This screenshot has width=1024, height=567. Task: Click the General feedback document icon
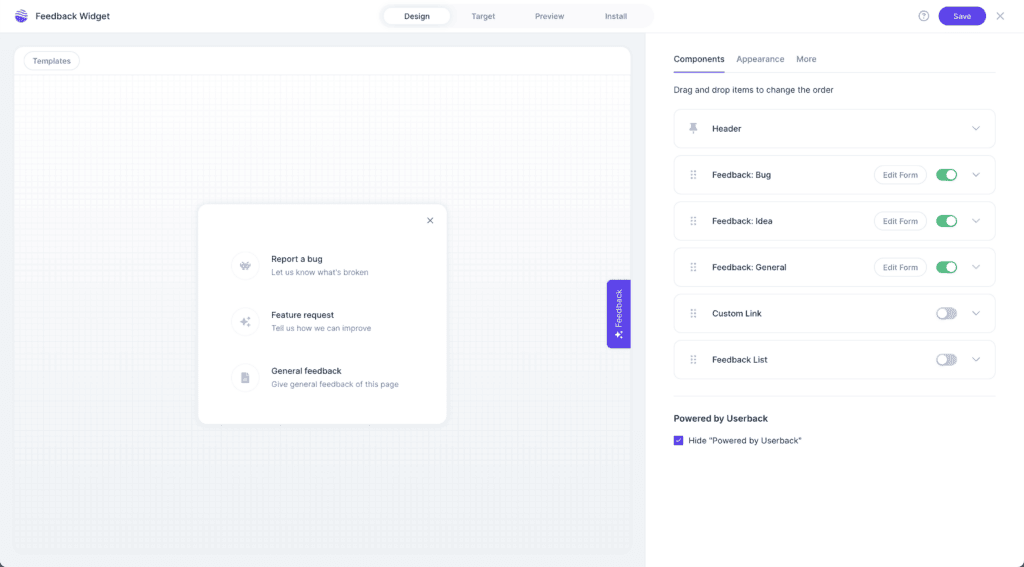245,377
